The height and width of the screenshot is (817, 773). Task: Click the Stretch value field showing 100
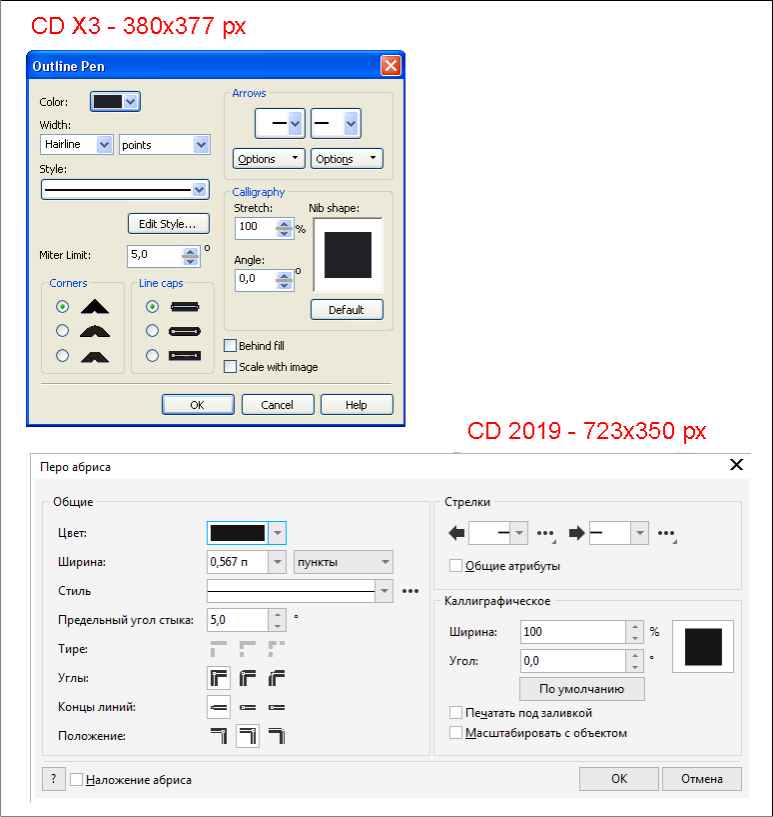[x=256, y=227]
